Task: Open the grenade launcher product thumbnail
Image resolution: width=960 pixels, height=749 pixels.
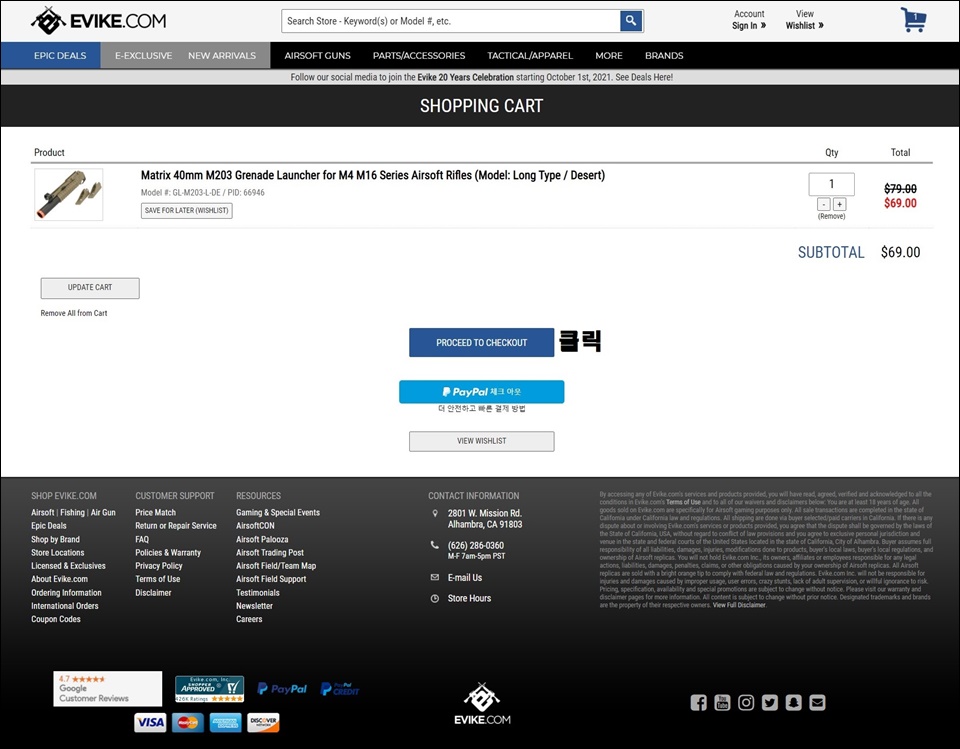Action: pos(69,195)
